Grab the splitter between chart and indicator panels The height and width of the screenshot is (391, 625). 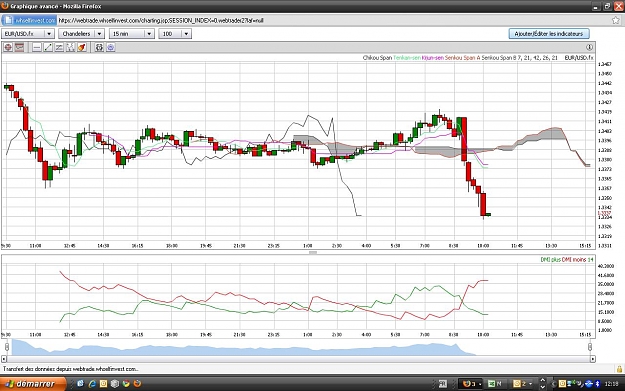click(x=313, y=252)
